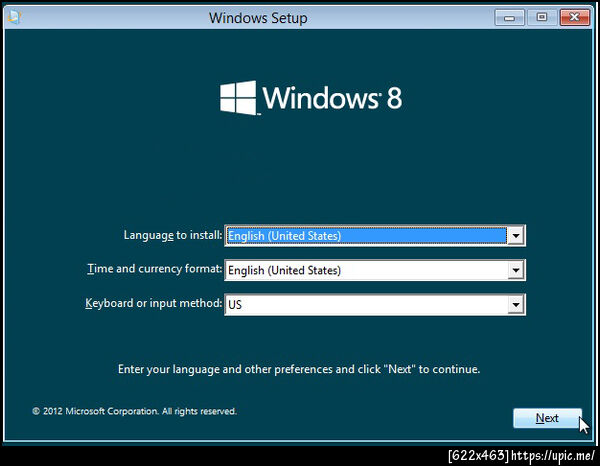Image resolution: width=600 pixels, height=466 pixels.
Task: Click the US keyboard value field
Action: coord(367,305)
